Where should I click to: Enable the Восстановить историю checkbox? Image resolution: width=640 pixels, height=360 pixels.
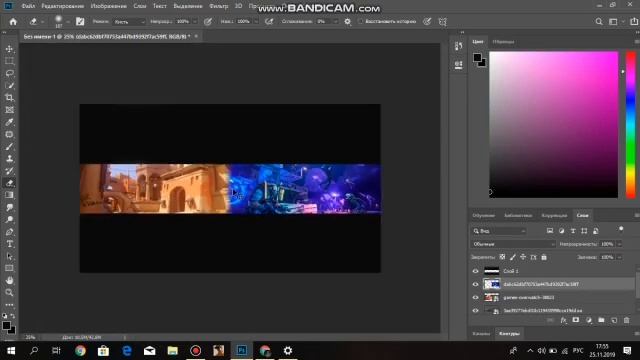pyautogui.click(x=360, y=22)
